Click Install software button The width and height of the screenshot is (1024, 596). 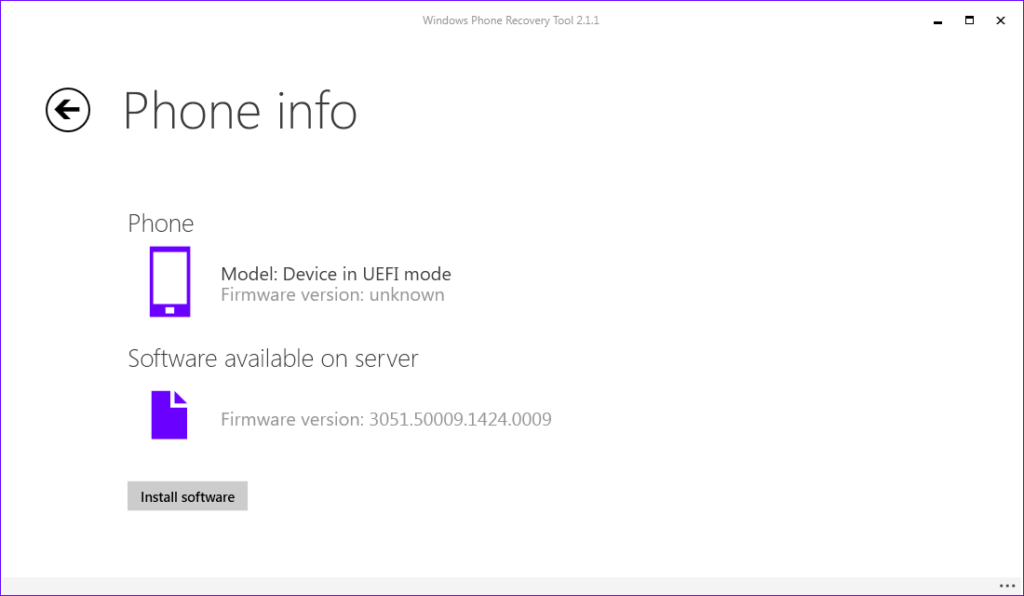click(187, 496)
